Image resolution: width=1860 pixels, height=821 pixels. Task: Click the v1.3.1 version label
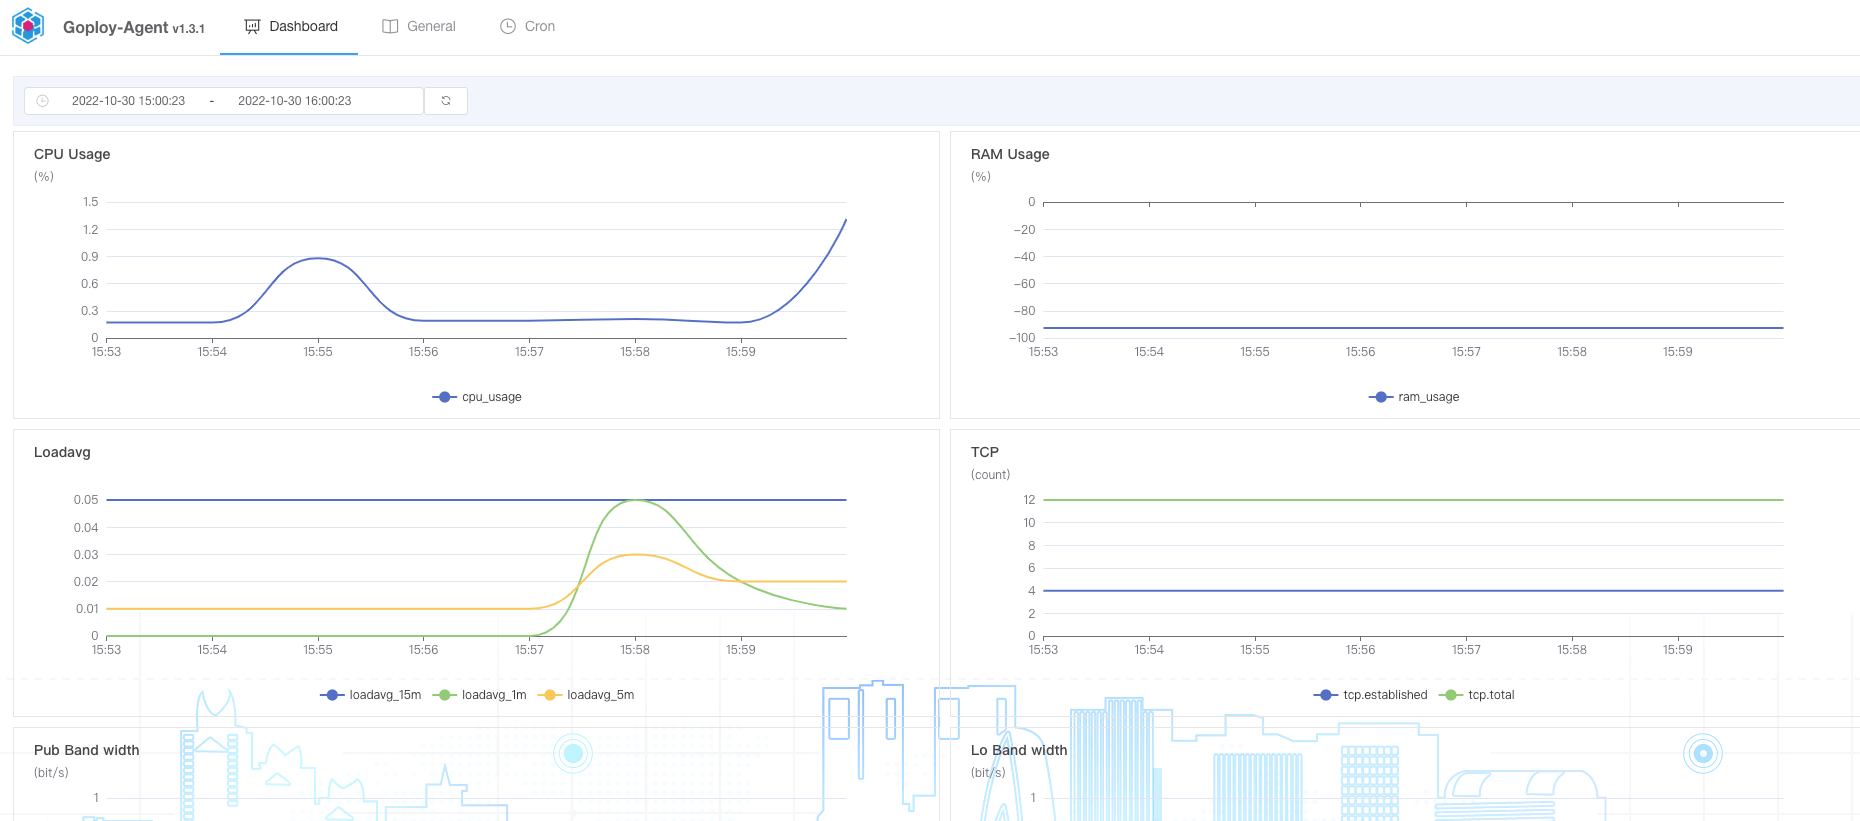pyautogui.click(x=188, y=29)
